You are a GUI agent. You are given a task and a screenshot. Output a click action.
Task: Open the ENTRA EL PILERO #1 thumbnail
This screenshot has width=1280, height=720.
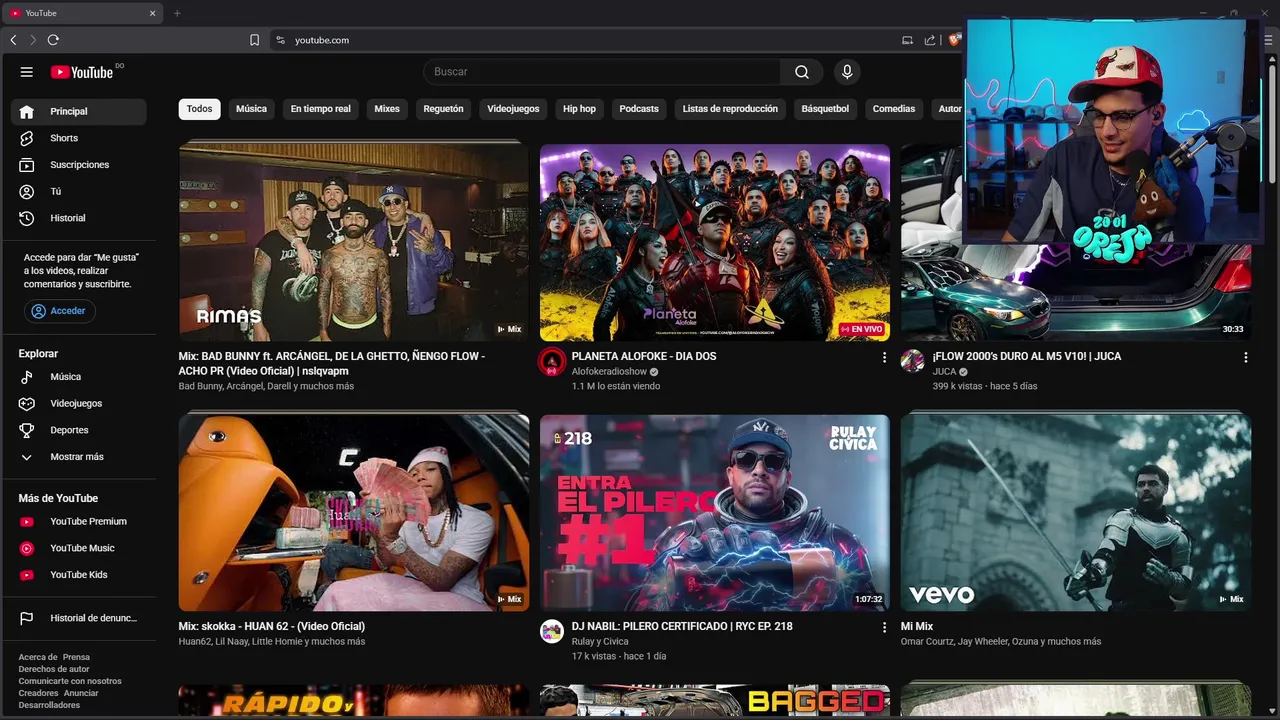pyautogui.click(x=715, y=512)
